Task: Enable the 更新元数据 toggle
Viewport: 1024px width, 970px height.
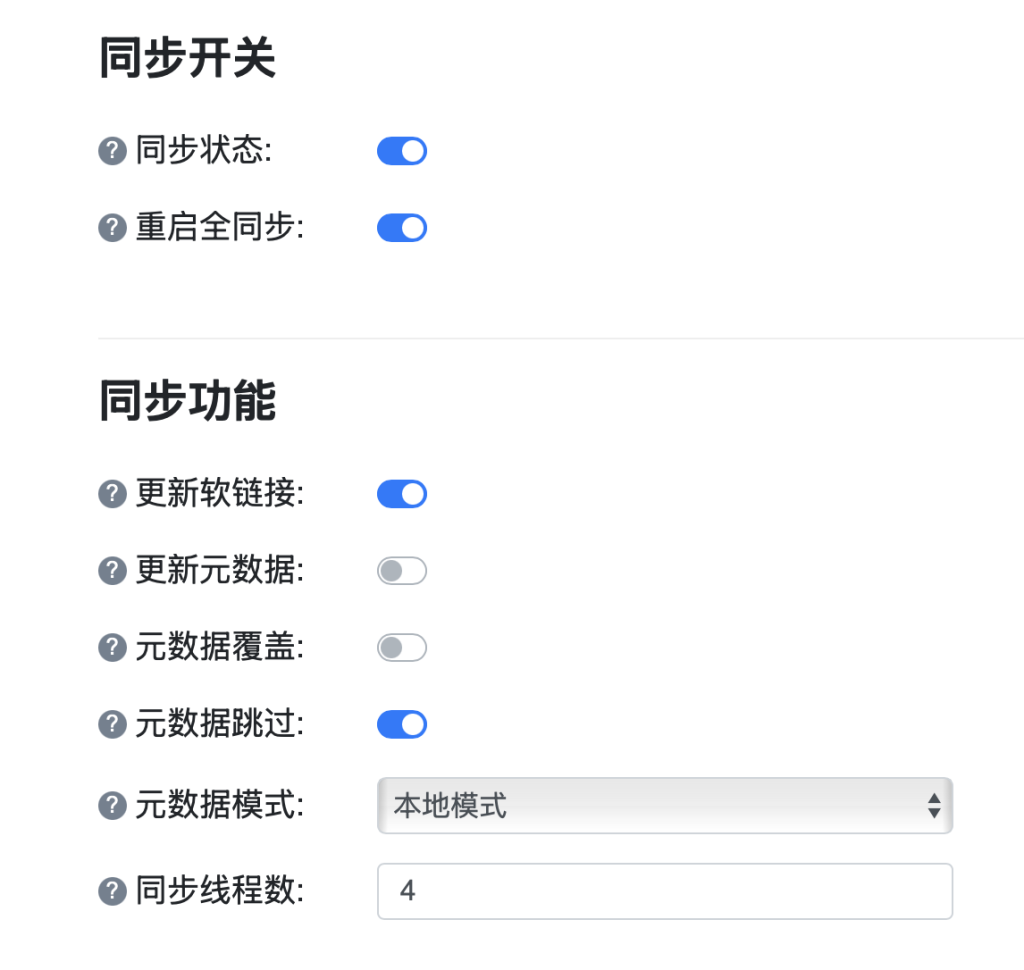Action: pos(402,571)
